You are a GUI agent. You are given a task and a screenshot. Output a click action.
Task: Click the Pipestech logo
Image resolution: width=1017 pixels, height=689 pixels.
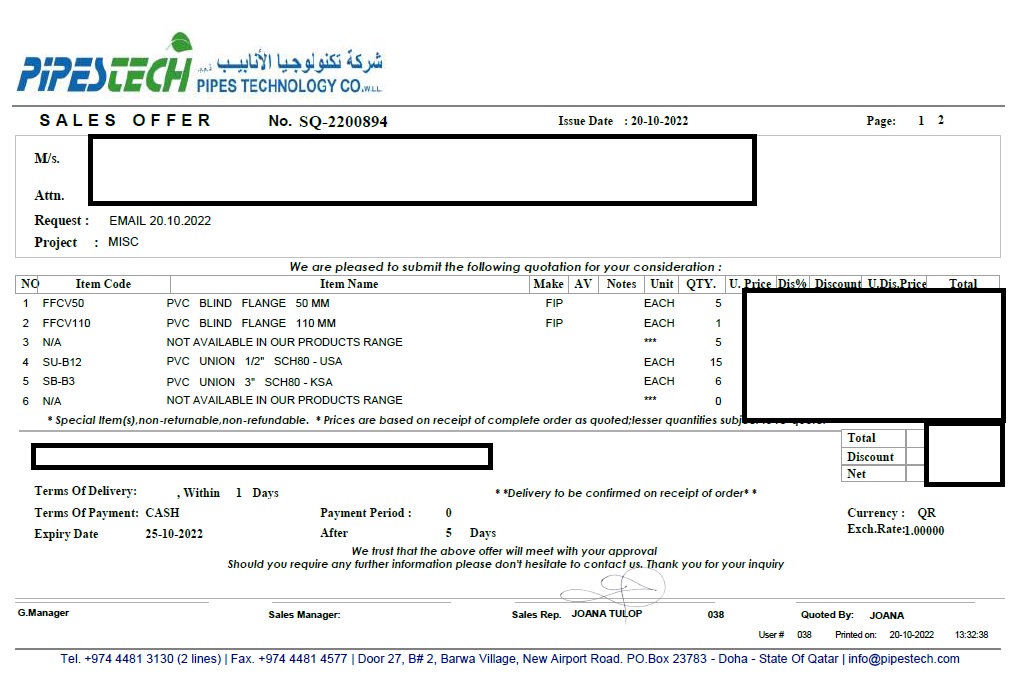tap(105, 63)
